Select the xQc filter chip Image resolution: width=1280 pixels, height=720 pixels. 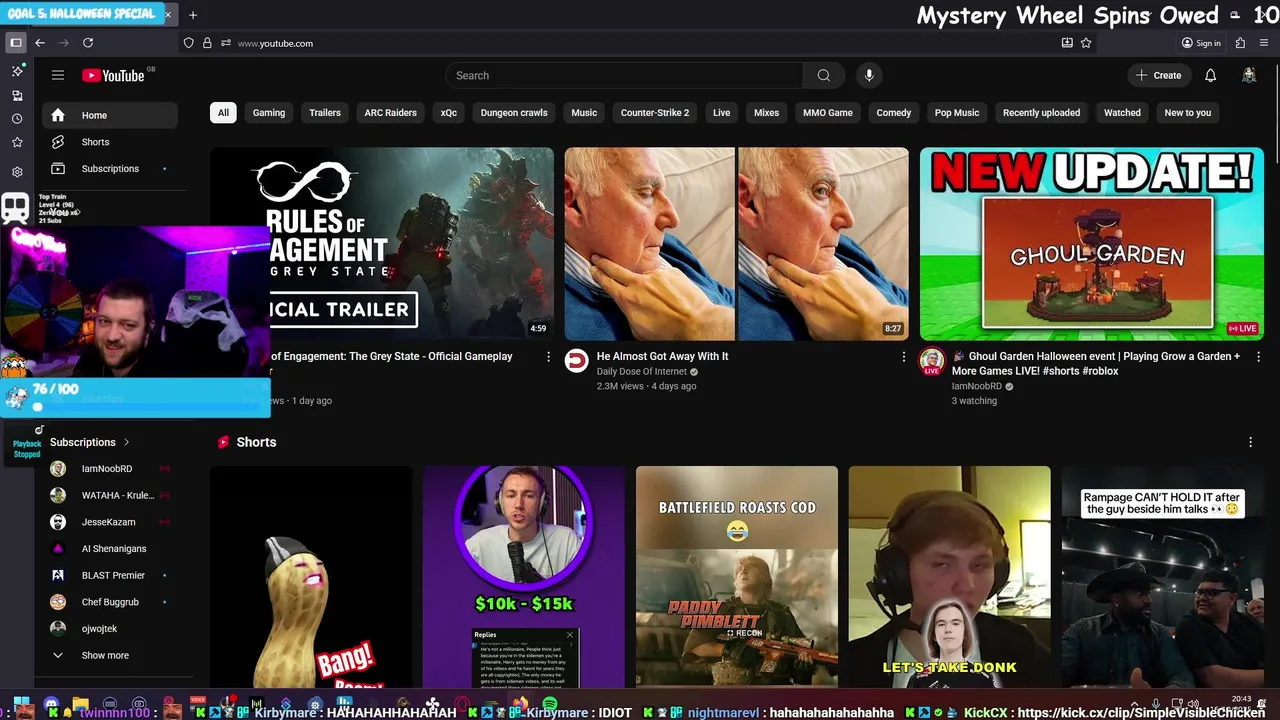tap(449, 113)
